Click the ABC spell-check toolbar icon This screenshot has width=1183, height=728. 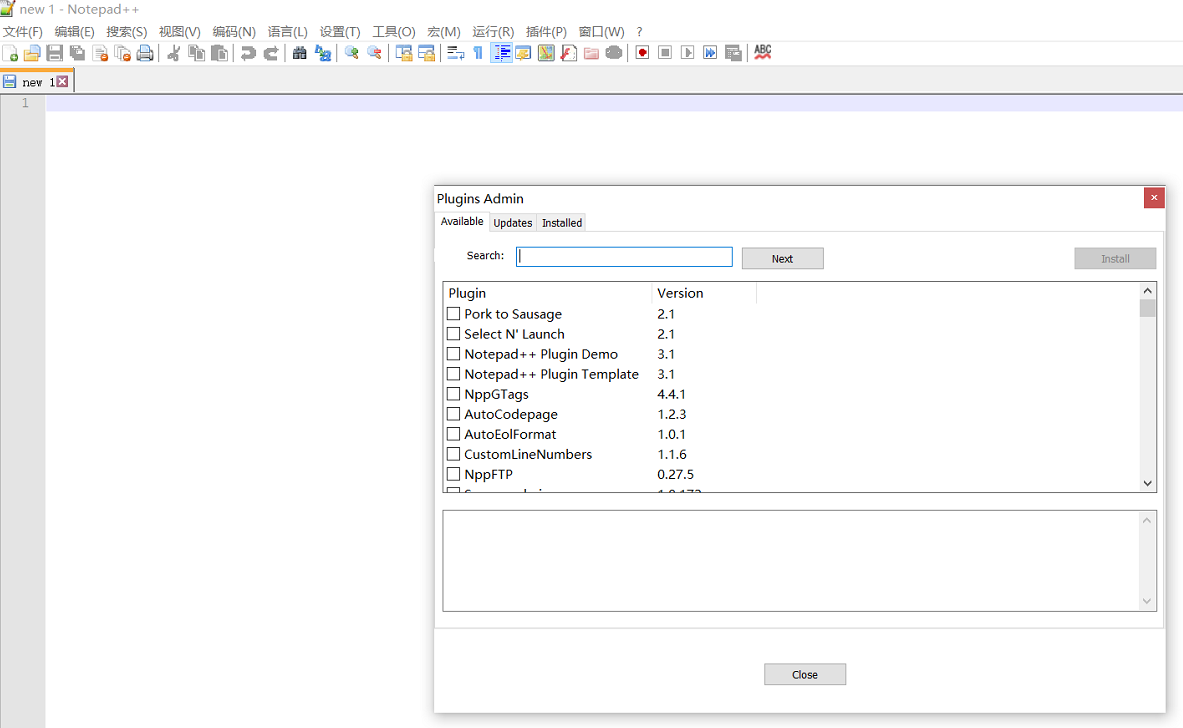point(763,52)
